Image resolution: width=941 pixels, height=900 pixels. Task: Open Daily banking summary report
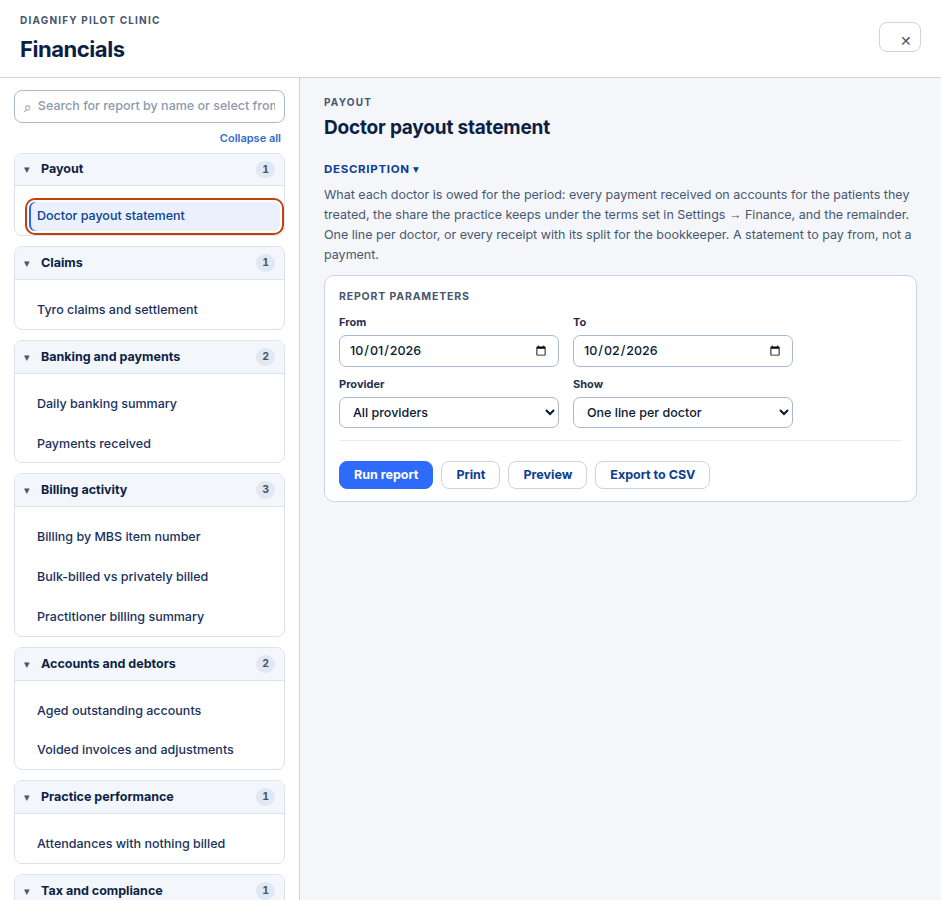154,404
